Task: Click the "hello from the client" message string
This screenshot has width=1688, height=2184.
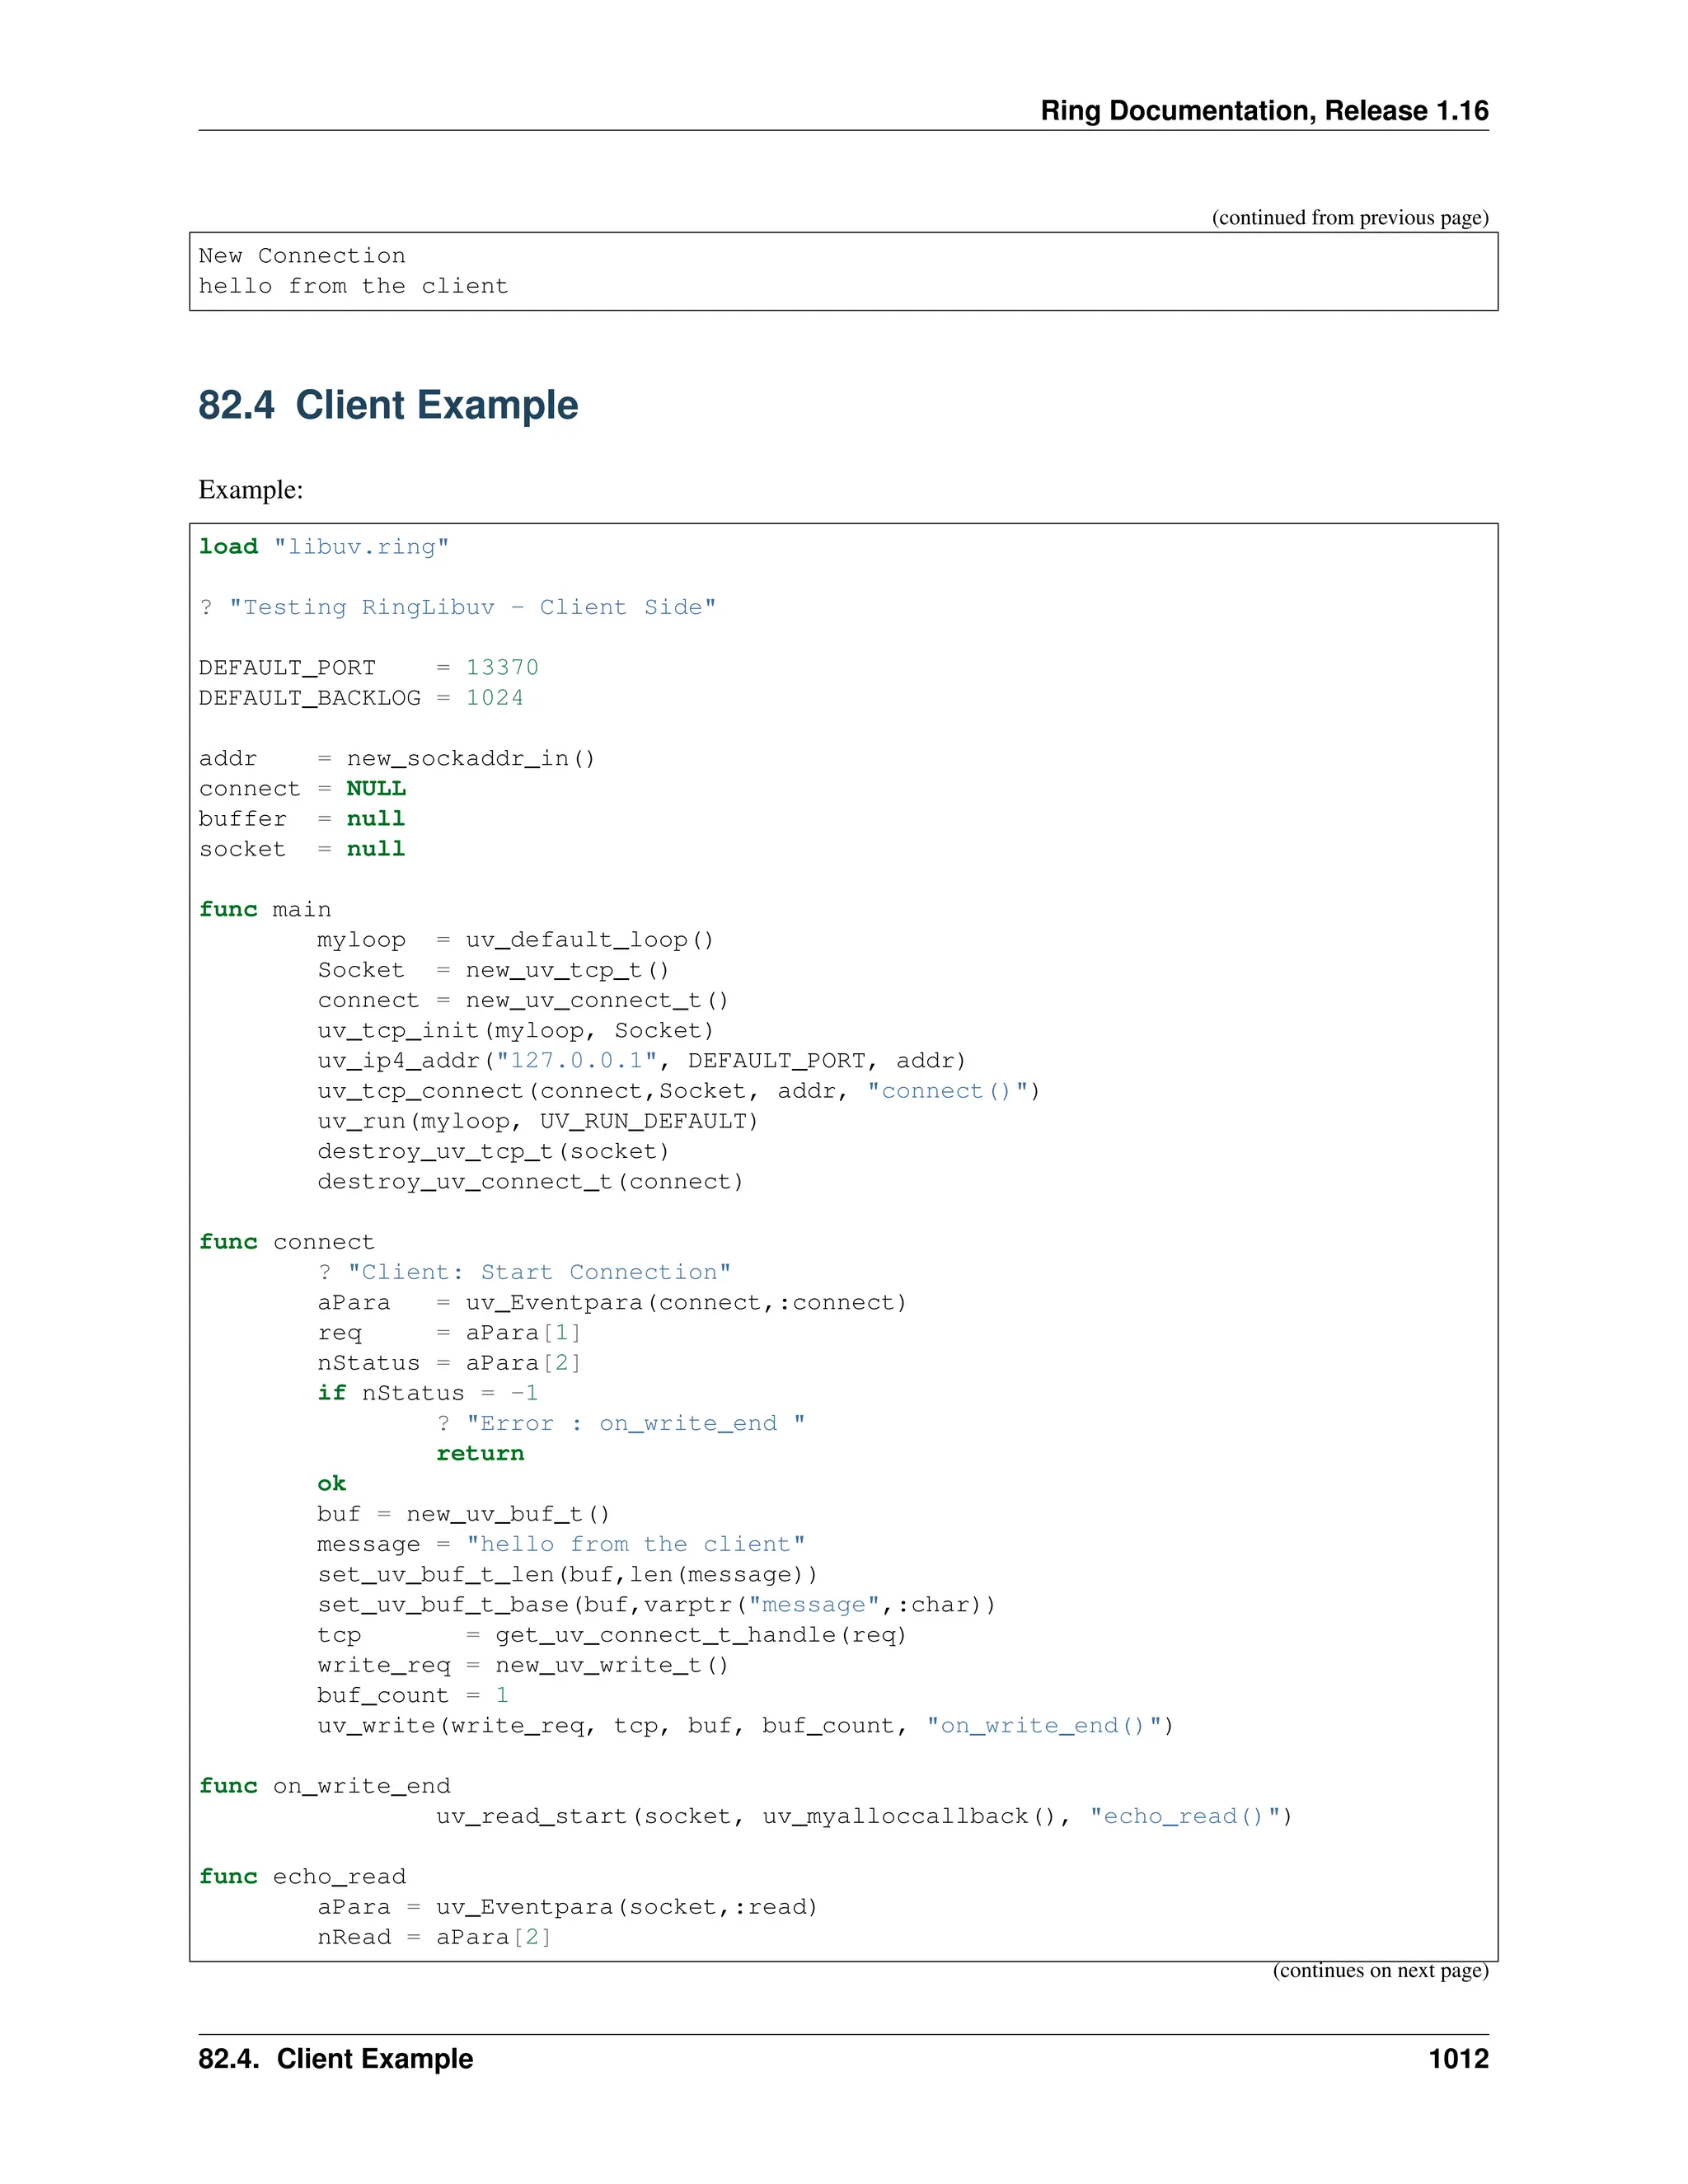Action: tap(635, 1544)
